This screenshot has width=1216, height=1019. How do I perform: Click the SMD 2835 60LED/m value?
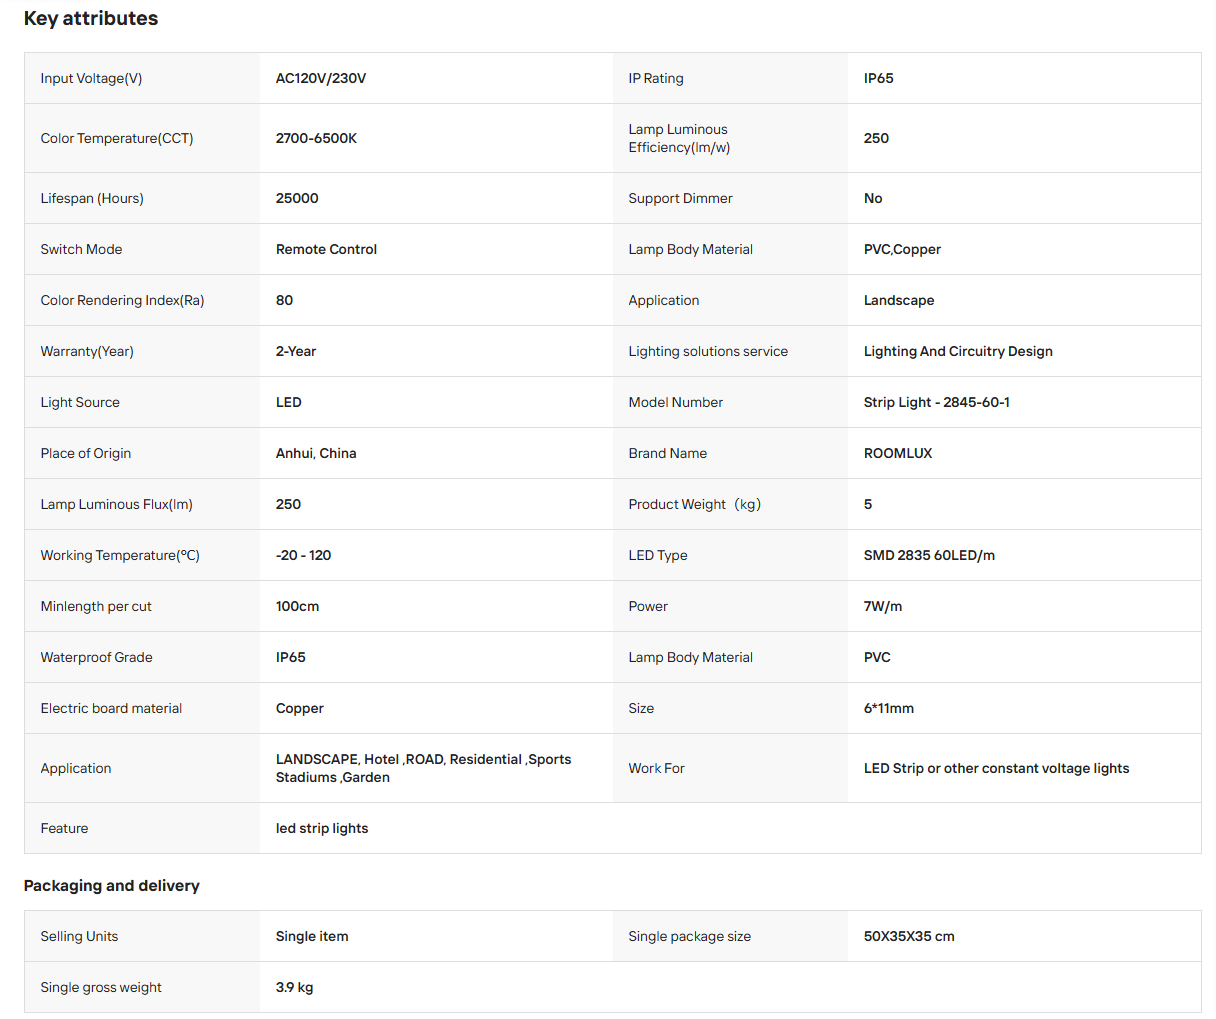click(929, 555)
